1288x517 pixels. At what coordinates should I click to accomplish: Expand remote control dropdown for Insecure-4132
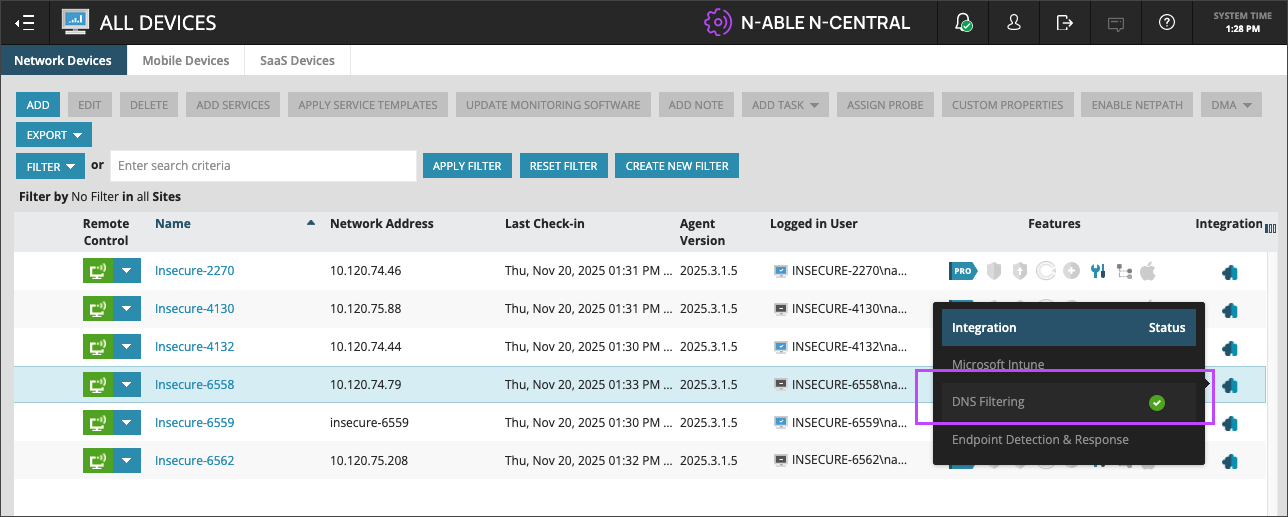pyautogui.click(x=125, y=347)
